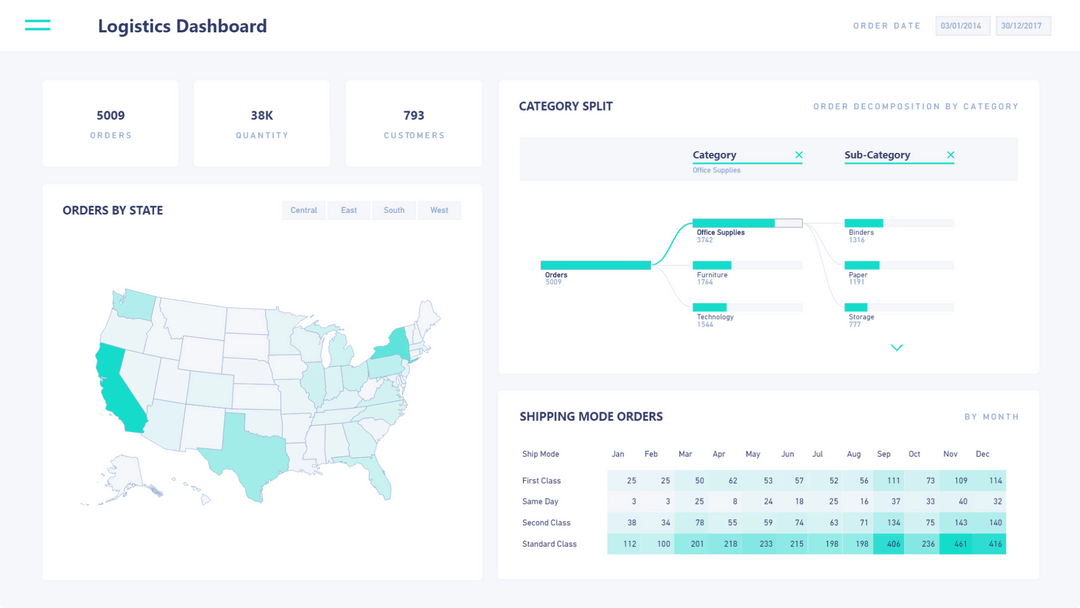This screenshot has width=1080, height=608.
Task: Select the Category tab in Category Split
Action: tap(713, 155)
